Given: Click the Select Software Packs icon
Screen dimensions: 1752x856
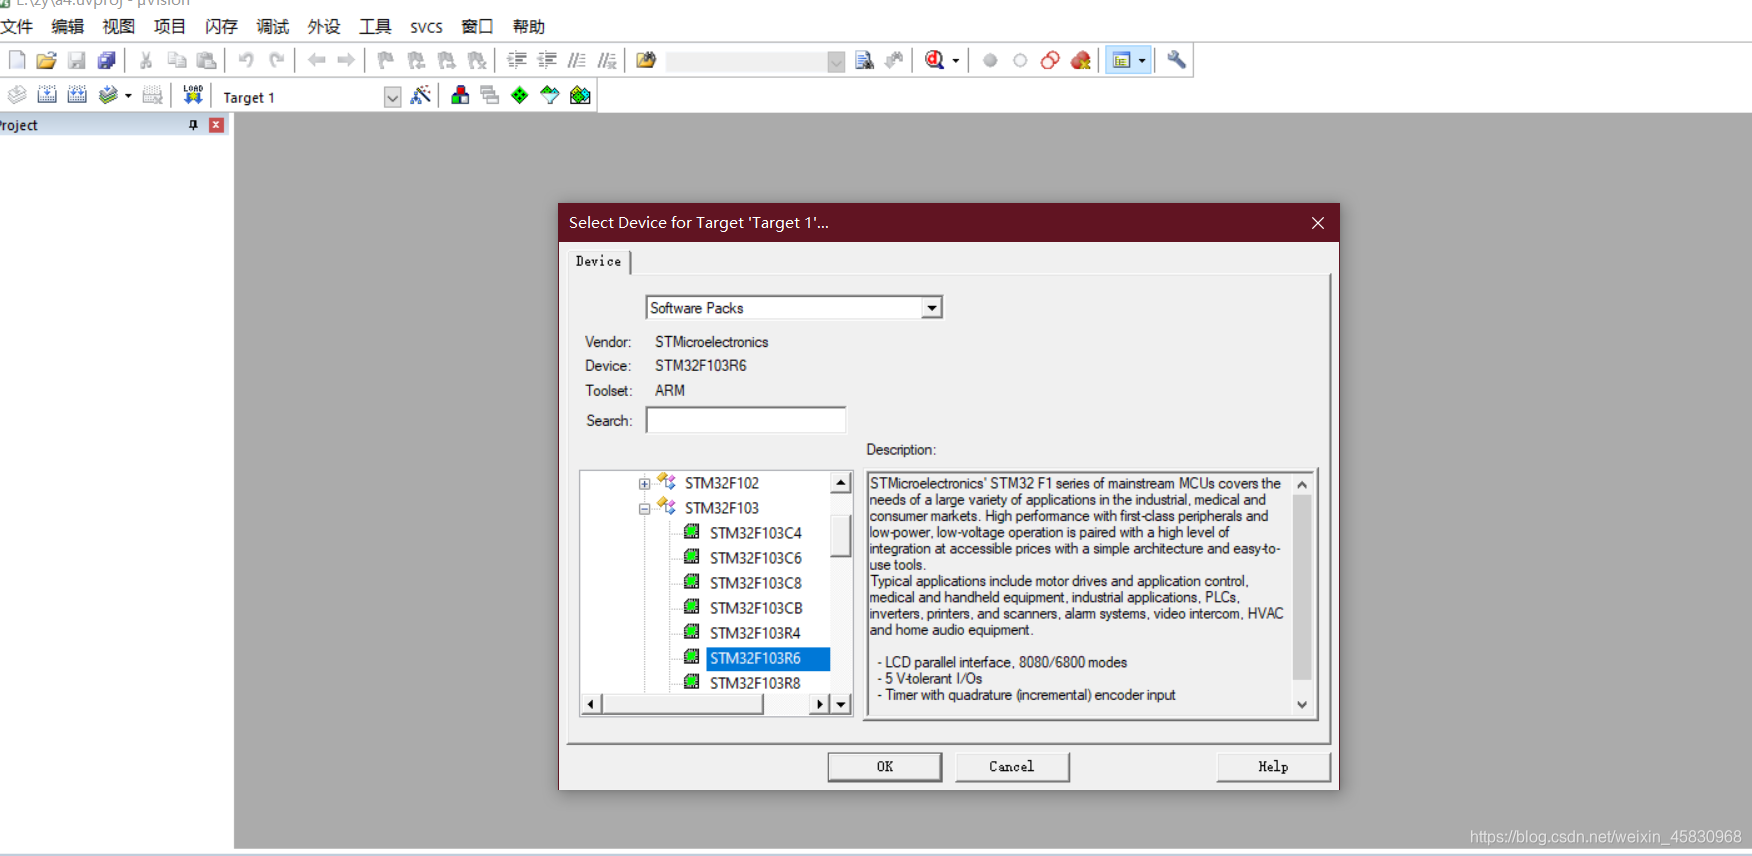Looking at the screenshot, I should point(550,95).
